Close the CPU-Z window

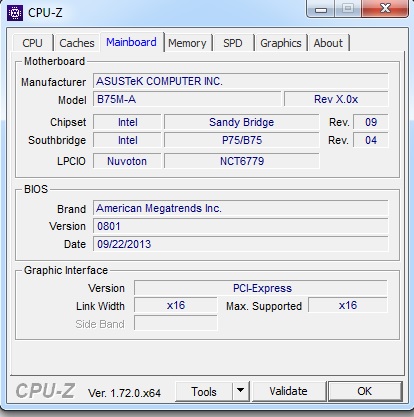[x=385, y=8]
